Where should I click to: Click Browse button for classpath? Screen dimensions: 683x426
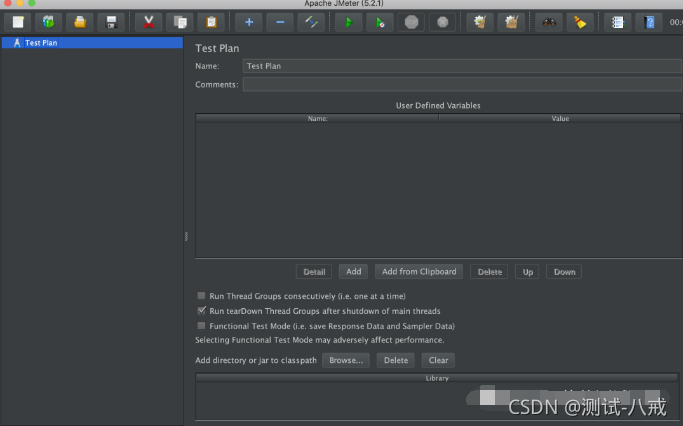[346, 360]
